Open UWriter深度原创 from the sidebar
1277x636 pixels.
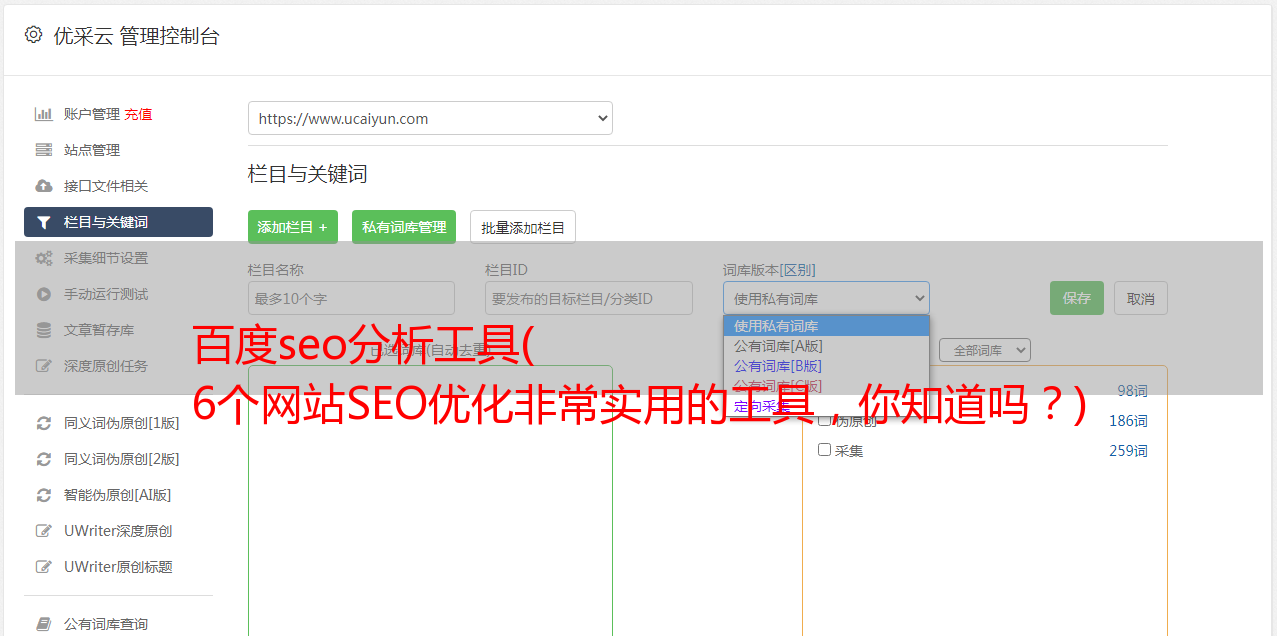tap(118, 531)
